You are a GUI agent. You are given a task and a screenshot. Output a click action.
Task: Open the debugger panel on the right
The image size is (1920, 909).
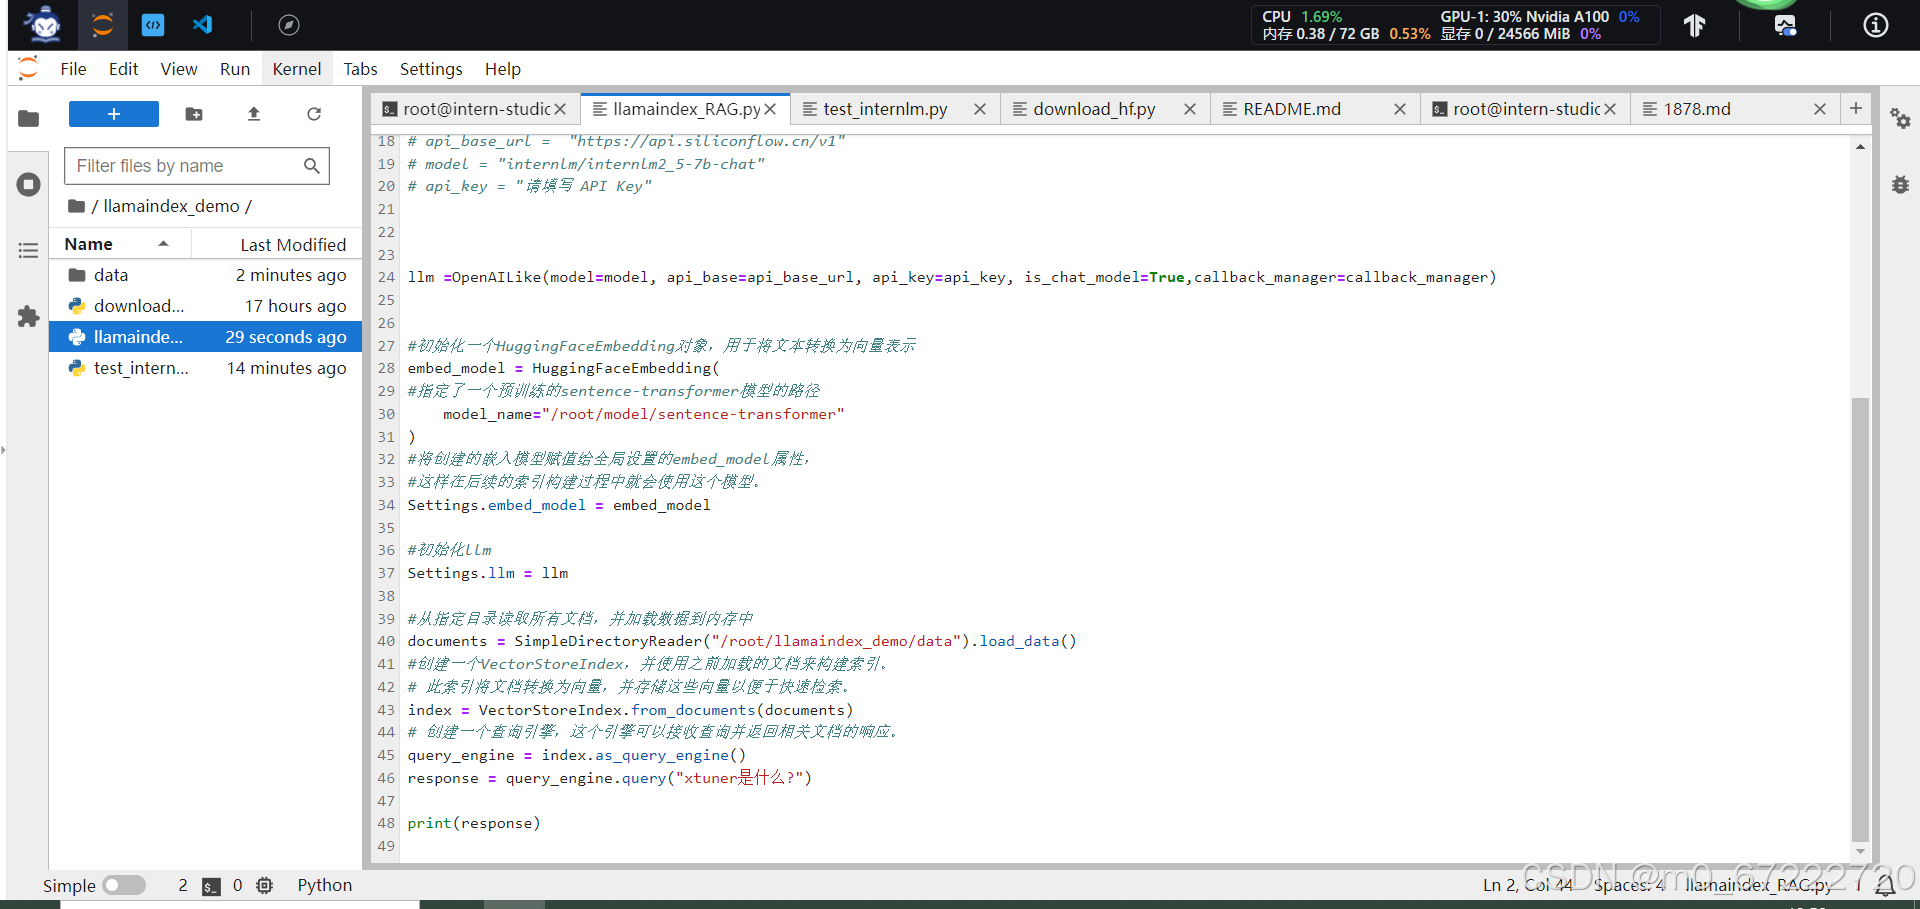coord(1900,184)
